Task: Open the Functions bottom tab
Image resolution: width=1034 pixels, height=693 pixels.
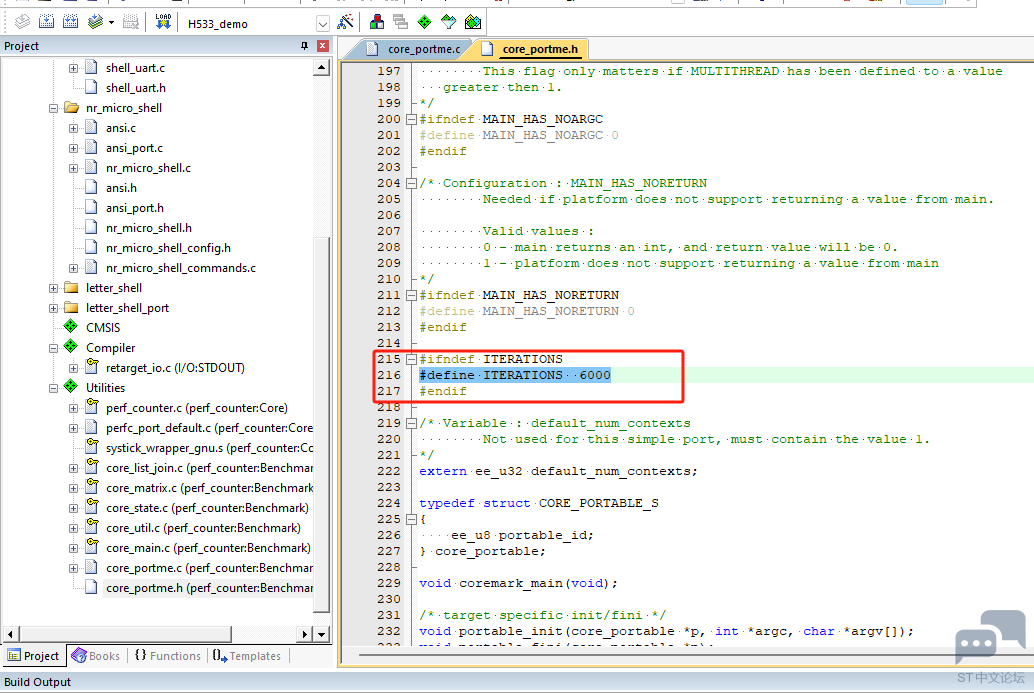Action: tap(167, 655)
